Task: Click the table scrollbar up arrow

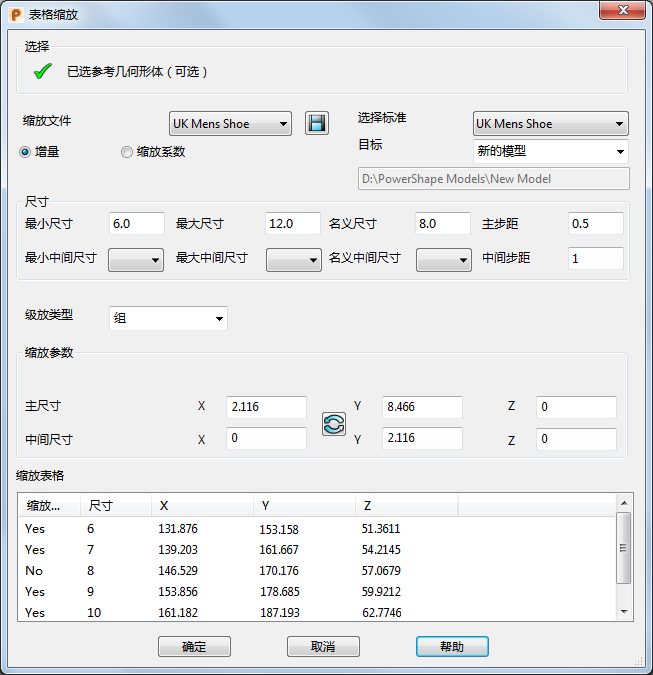Action: 624,503
